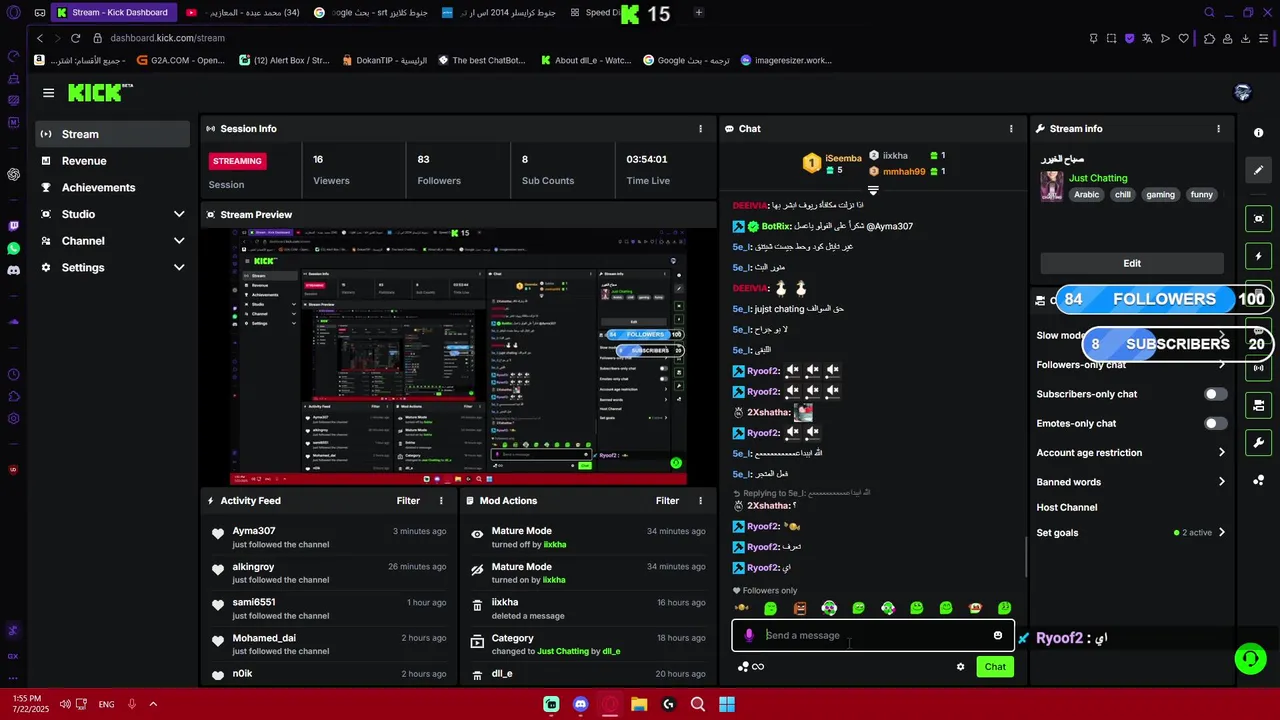Image resolution: width=1280 pixels, height=720 pixels.
Task: Expand the Channel sidebar section
Action: point(179,241)
